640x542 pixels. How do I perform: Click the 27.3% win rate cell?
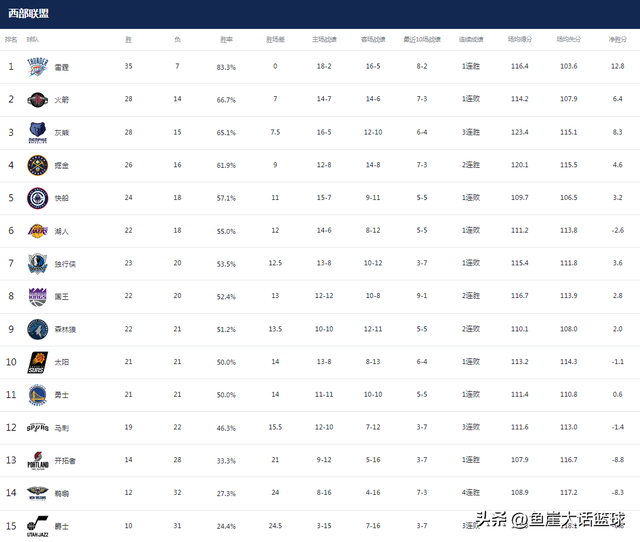(x=226, y=493)
